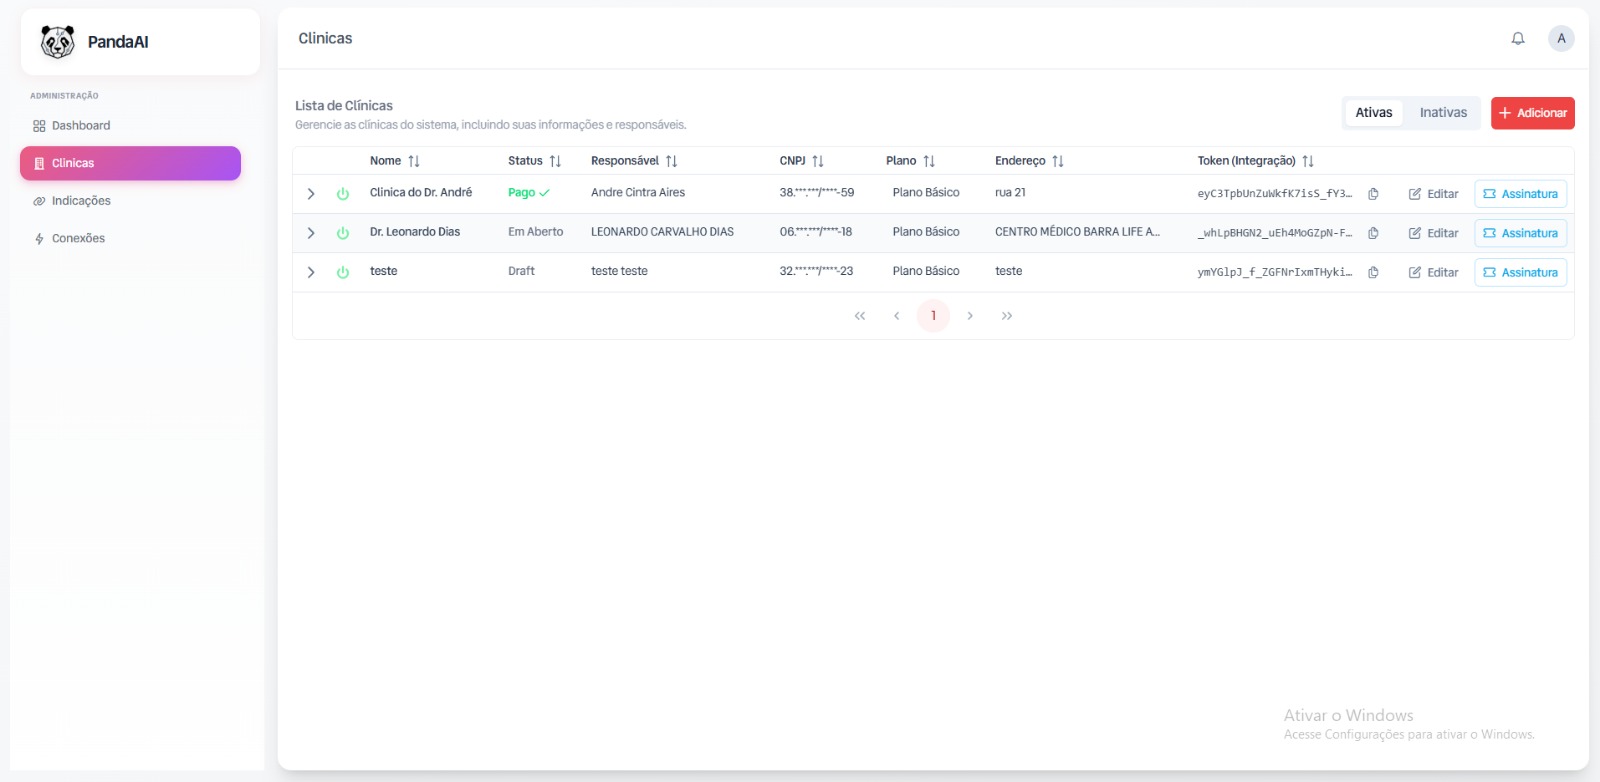
Task: Edit Clinica do Dr. André
Action: point(1433,194)
